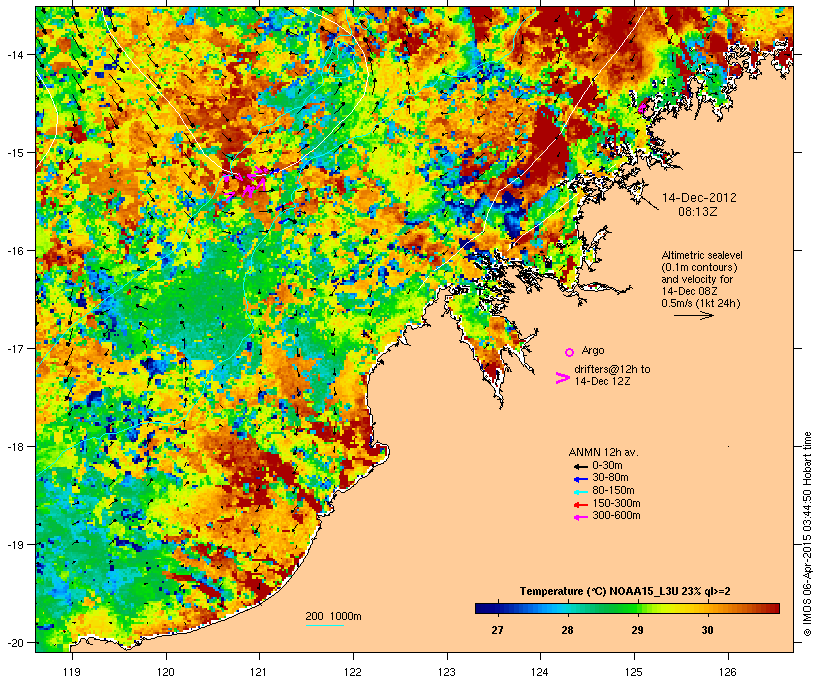Click the 'Argo' legend label
Viewport: 820px width, 680px height.
[x=593, y=350]
